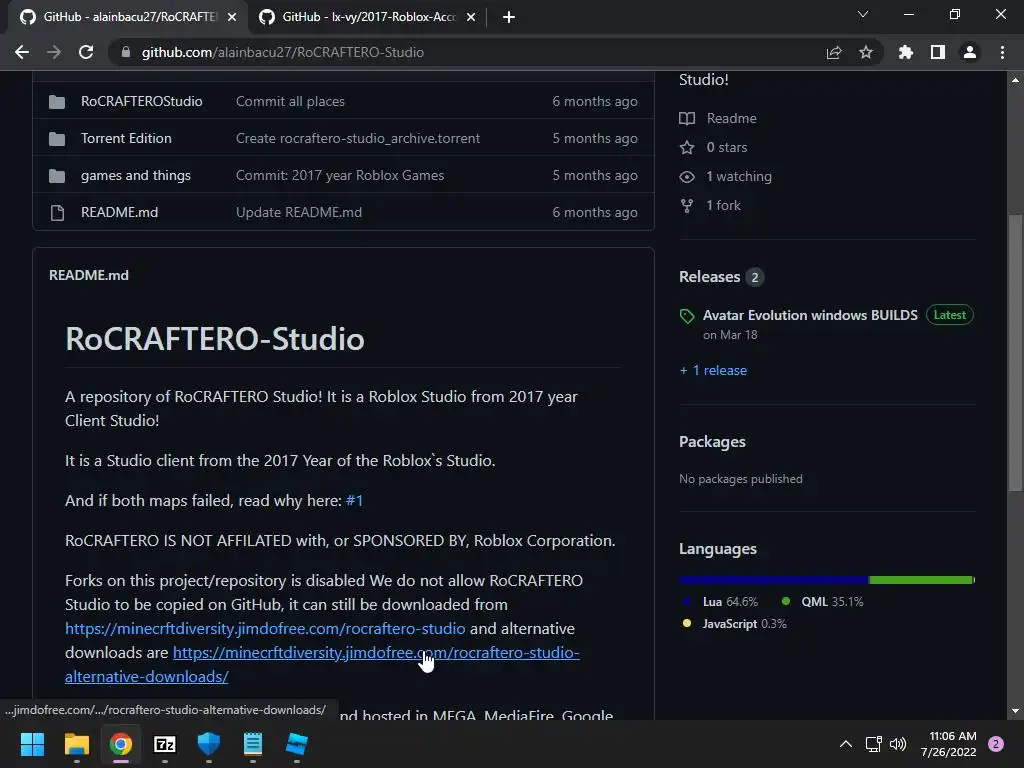Switch to the lx-vy/2017-Roblox-Acc tab

pos(367,17)
